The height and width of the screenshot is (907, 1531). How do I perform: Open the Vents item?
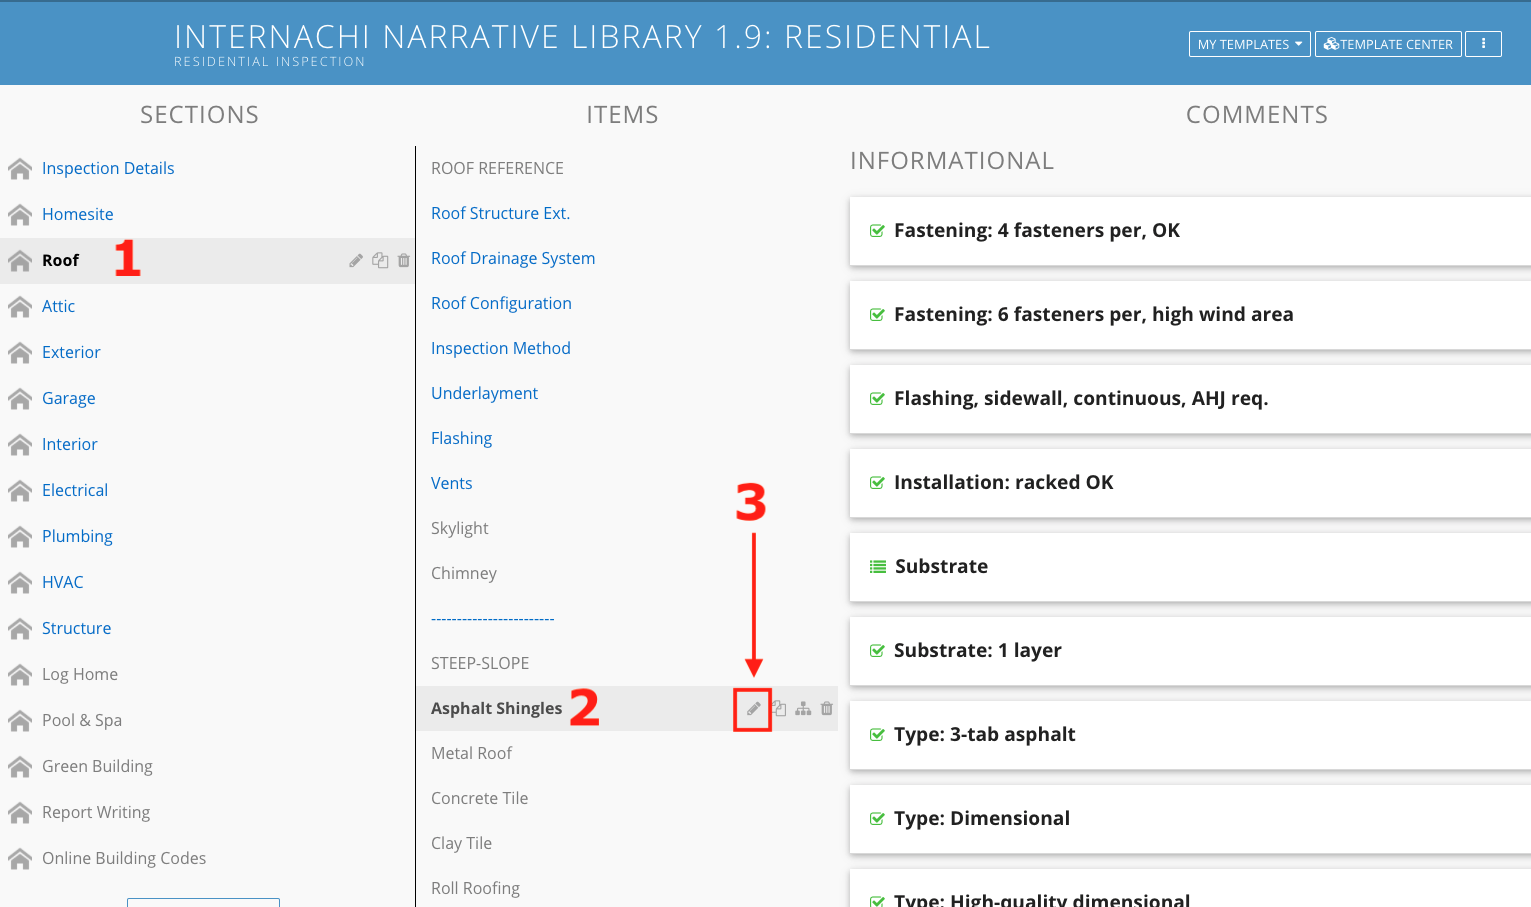tap(451, 483)
